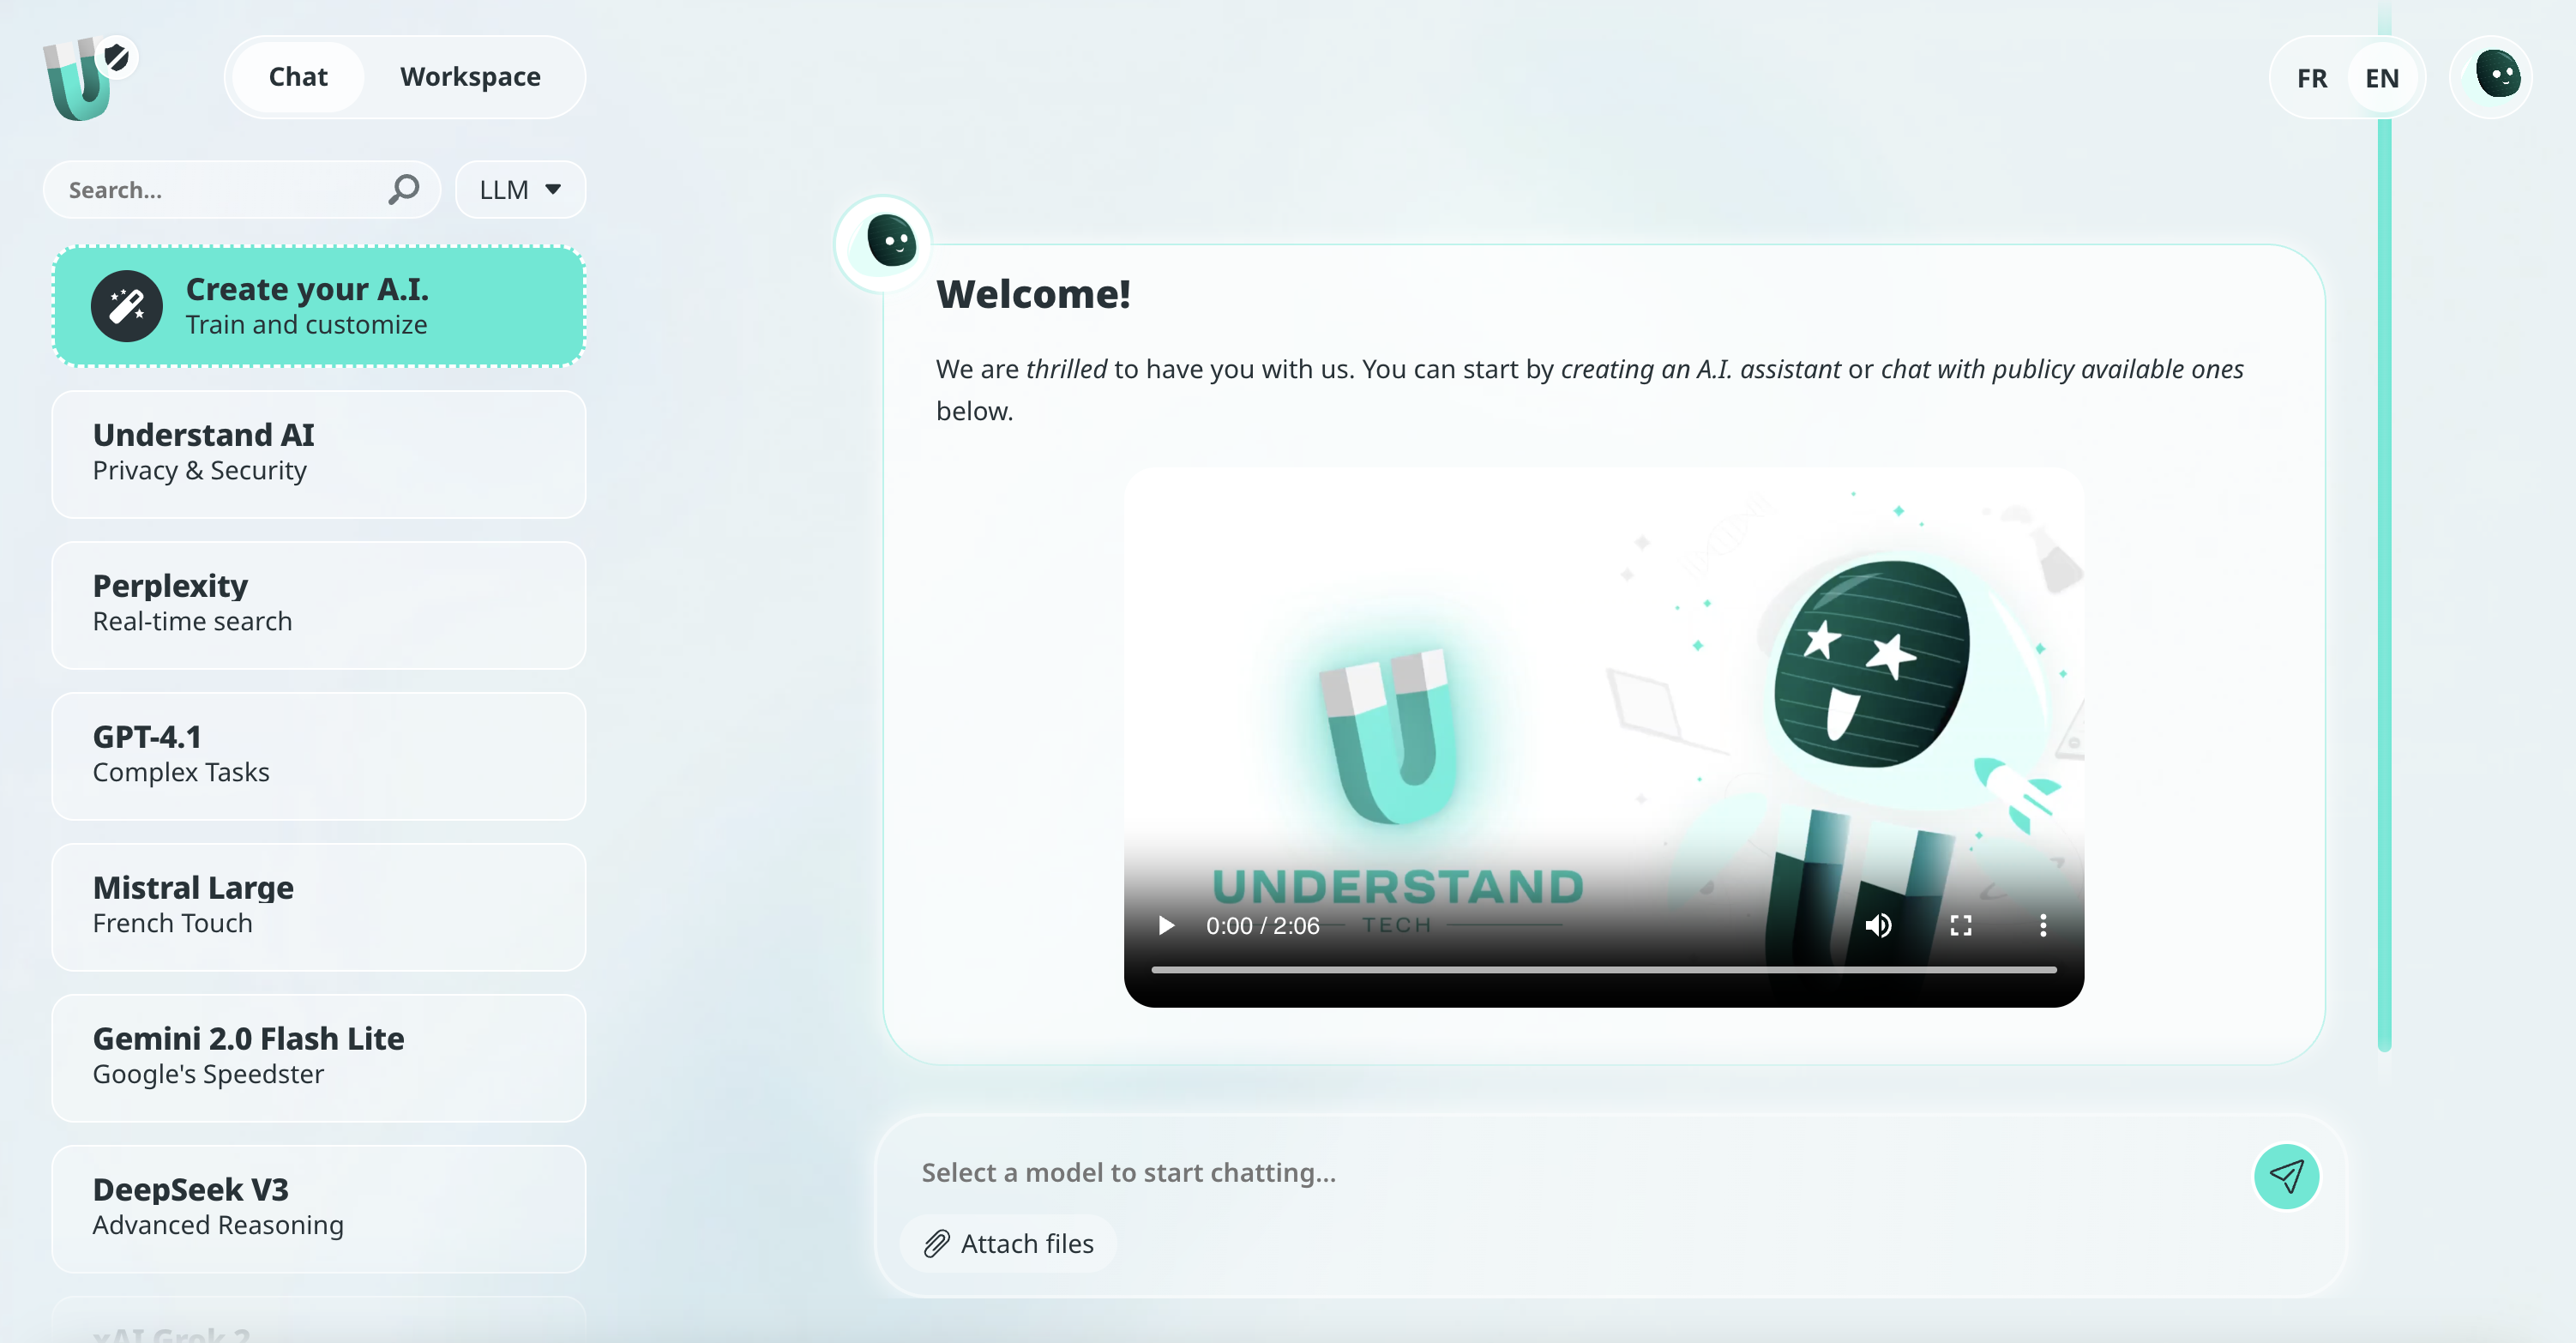Select the Mistral Large model card
2576x1343 pixels.
point(319,907)
